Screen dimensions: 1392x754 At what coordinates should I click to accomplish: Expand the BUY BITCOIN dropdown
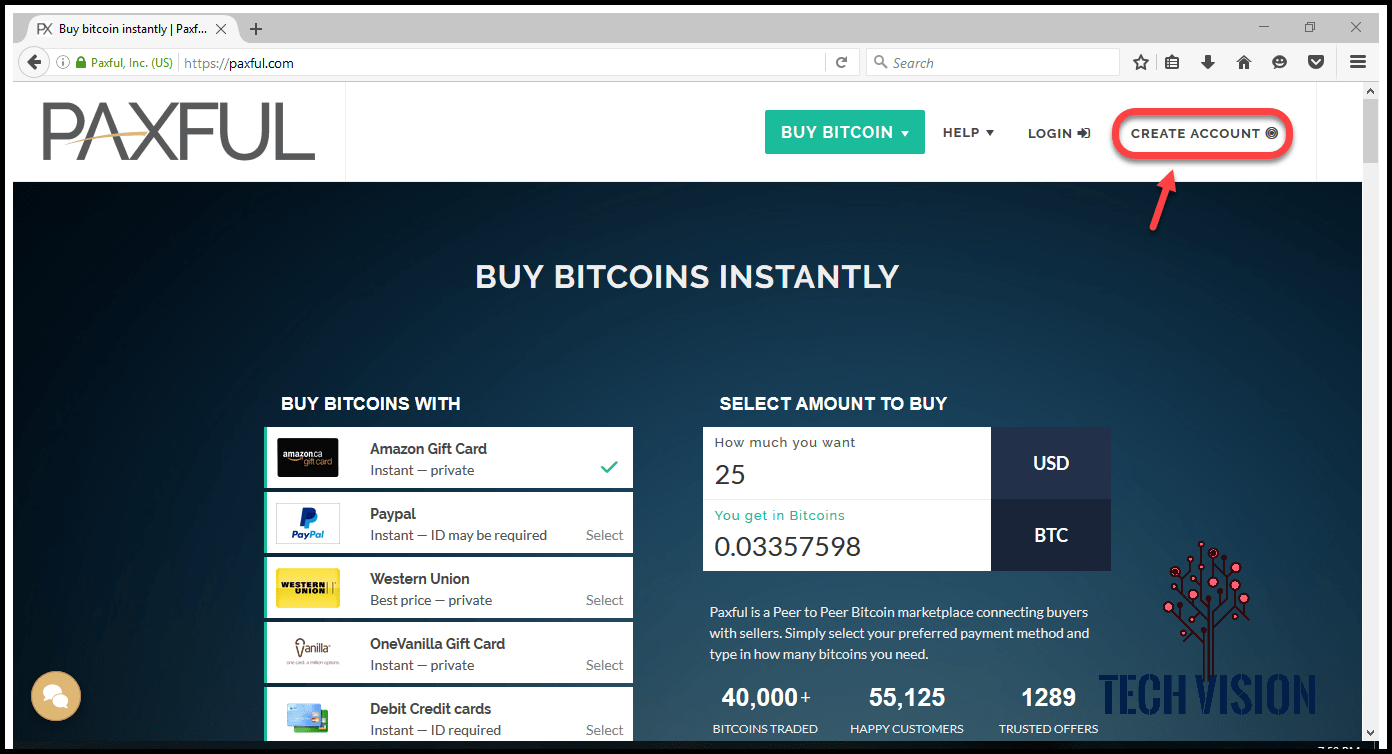point(845,132)
